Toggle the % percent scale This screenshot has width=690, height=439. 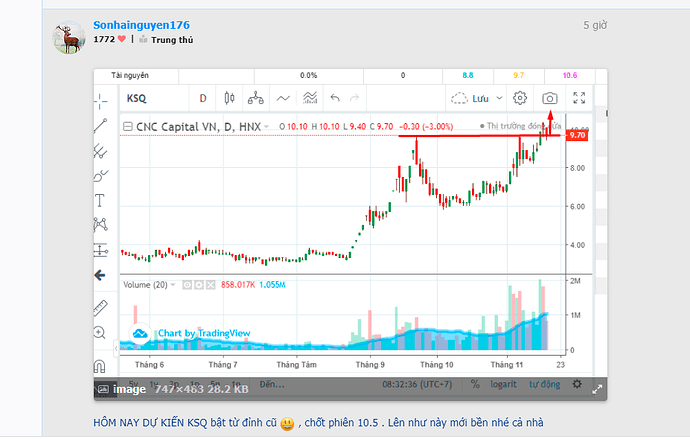475,384
